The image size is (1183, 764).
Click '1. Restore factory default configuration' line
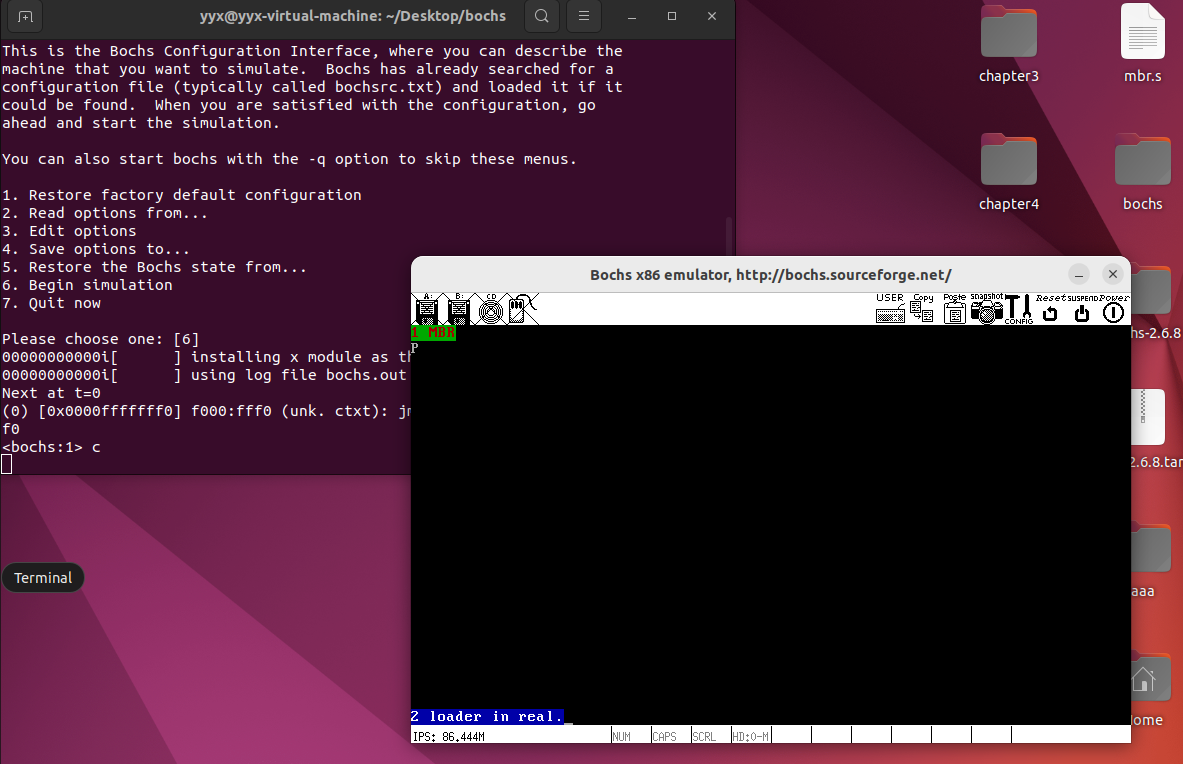[x=181, y=195]
